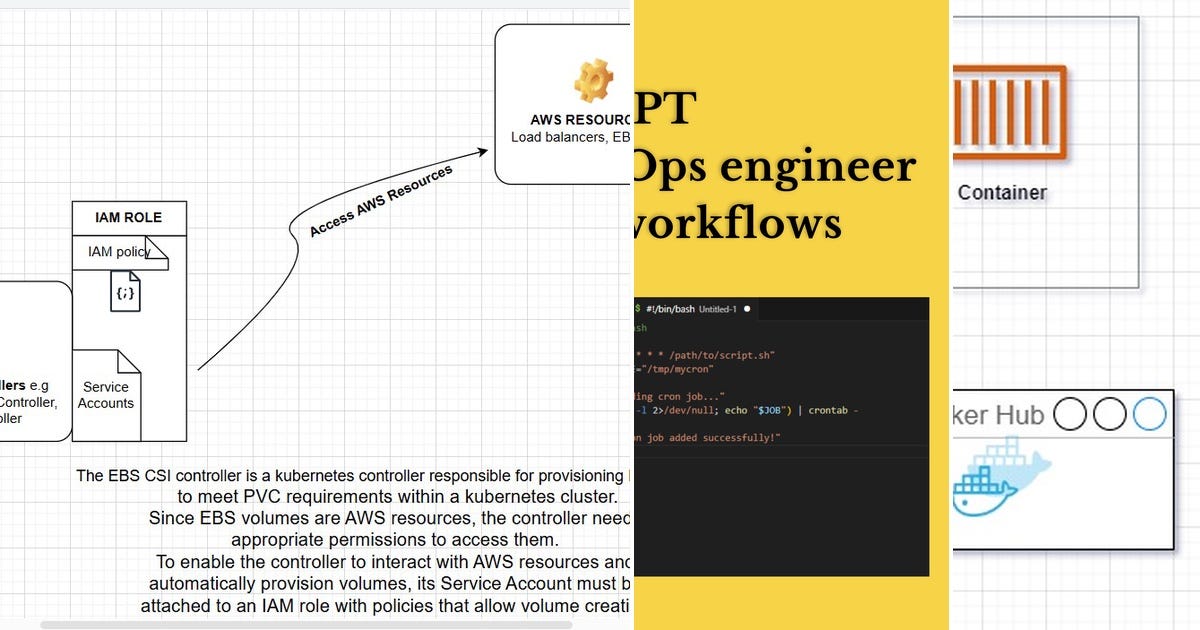The image size is (1200, 630).
Task: Click the unsaved-changes dot on Untitled-1 tab
Action: pos(745,309)
